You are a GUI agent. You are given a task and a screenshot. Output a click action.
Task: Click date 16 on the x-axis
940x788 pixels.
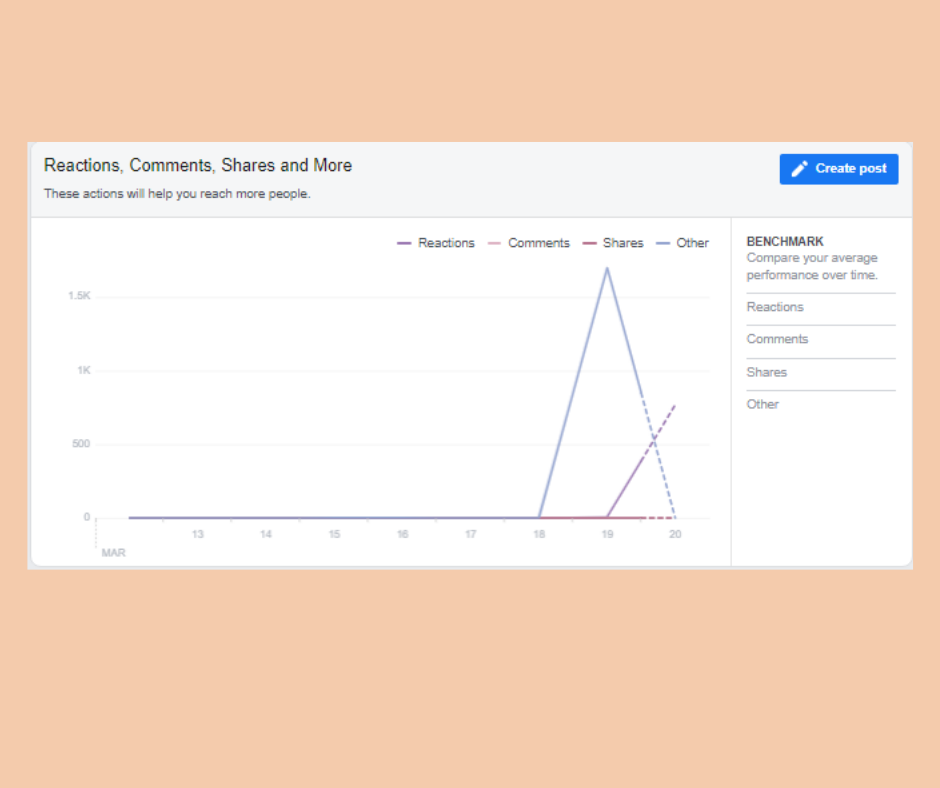tap(402, 535)
